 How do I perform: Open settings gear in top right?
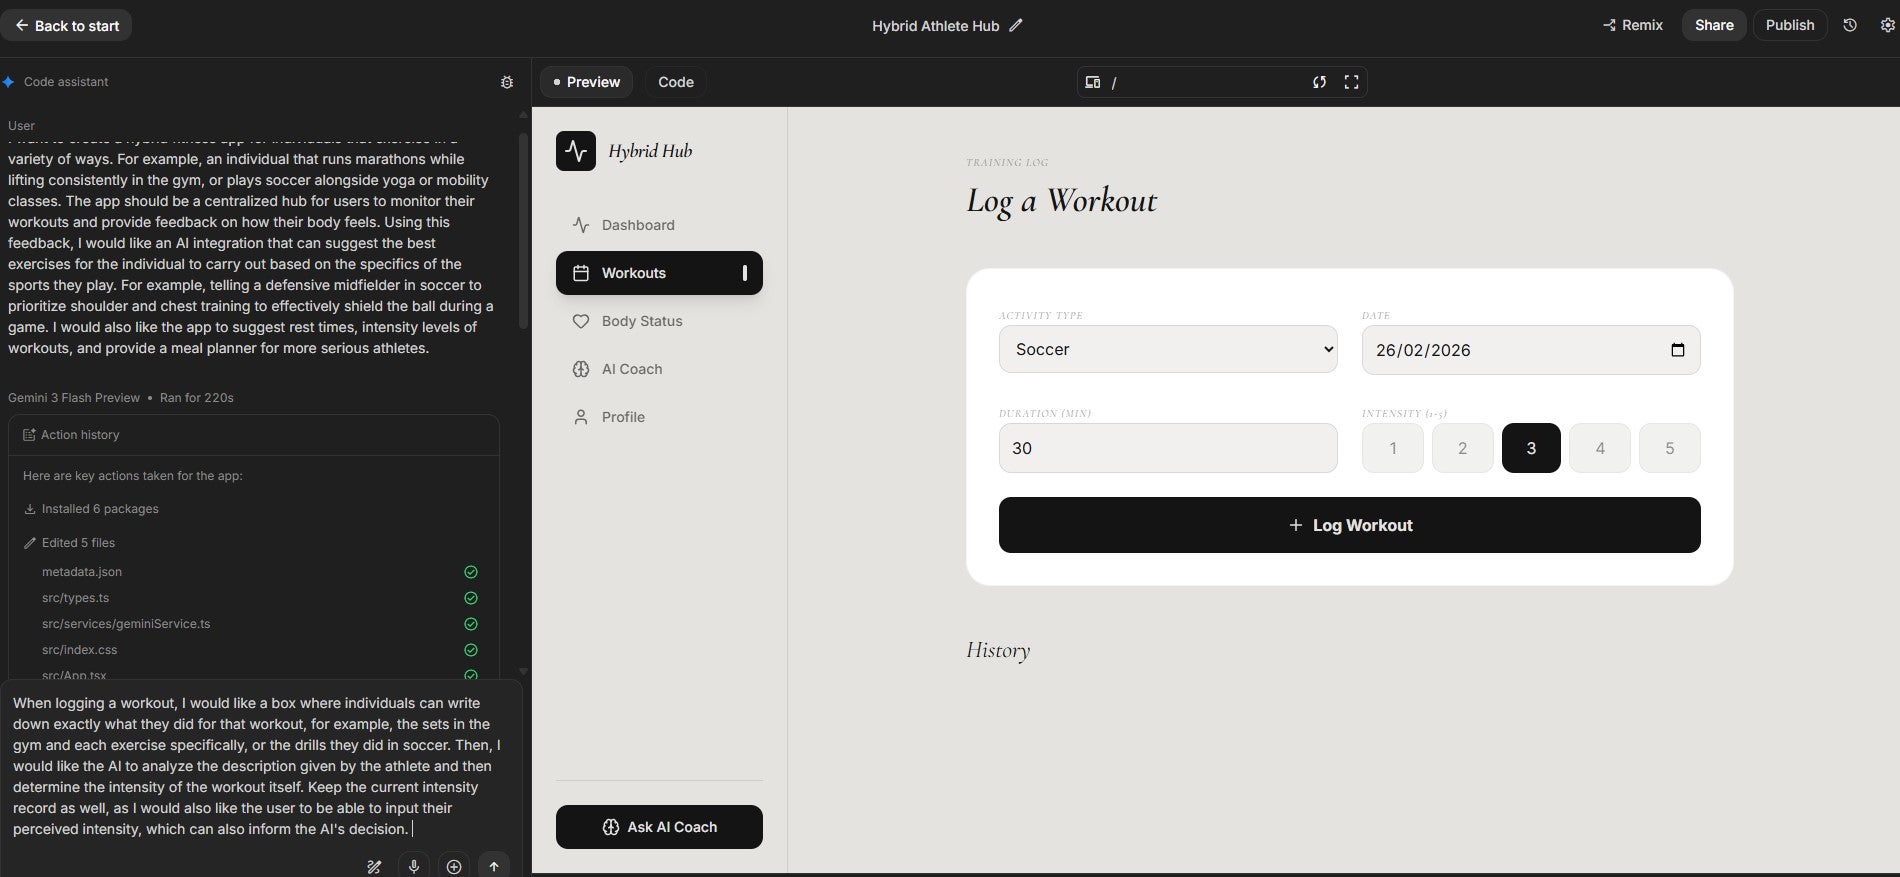[x=1887, y=26]
